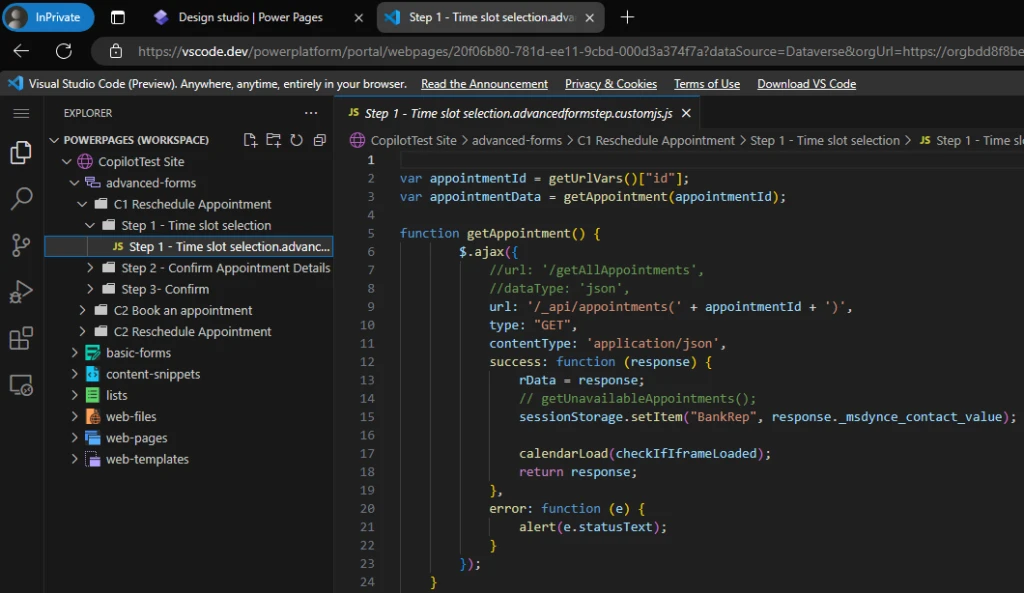The width and height of the screenshot is (1024, 593).
Task: Open the Download VS Code link
Action: [x=806, y=83]
